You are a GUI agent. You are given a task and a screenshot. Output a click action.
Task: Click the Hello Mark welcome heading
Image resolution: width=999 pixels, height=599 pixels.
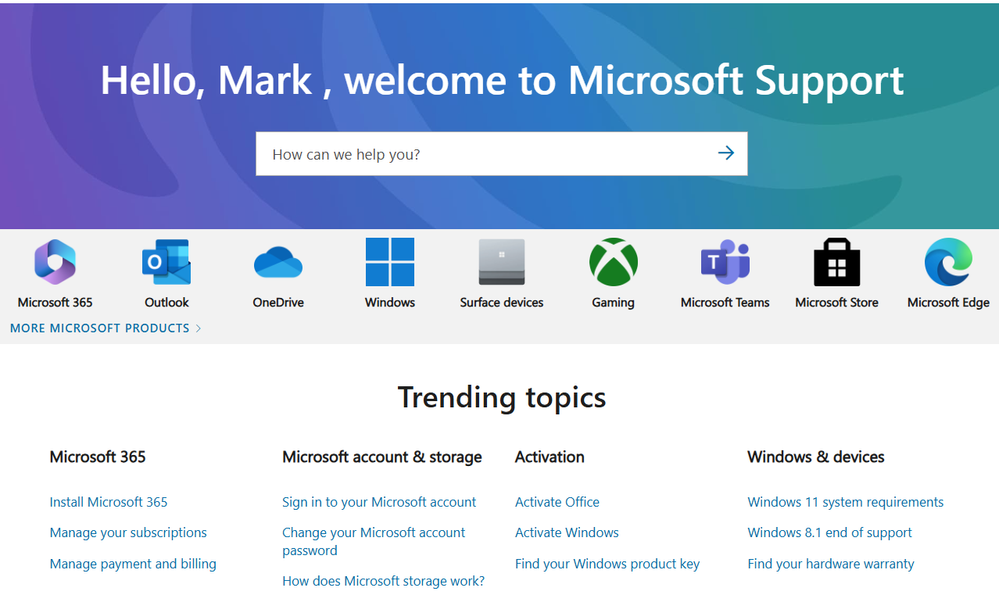pyautogui.click(x=501, y=81)
